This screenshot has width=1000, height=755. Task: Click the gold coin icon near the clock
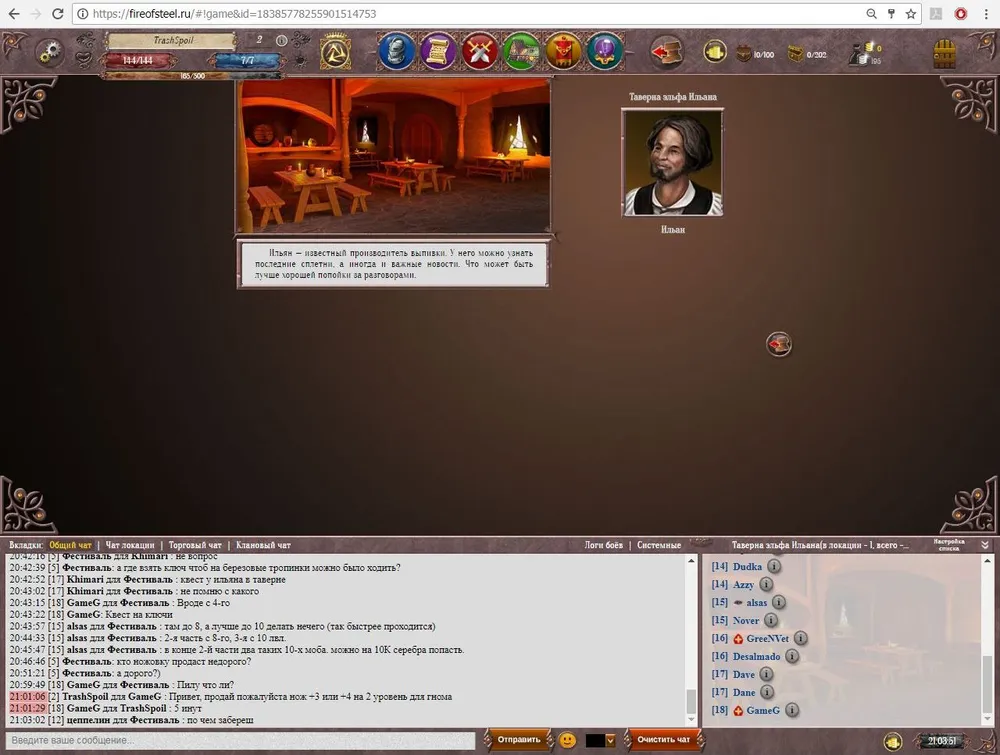(x=893, y=742)
